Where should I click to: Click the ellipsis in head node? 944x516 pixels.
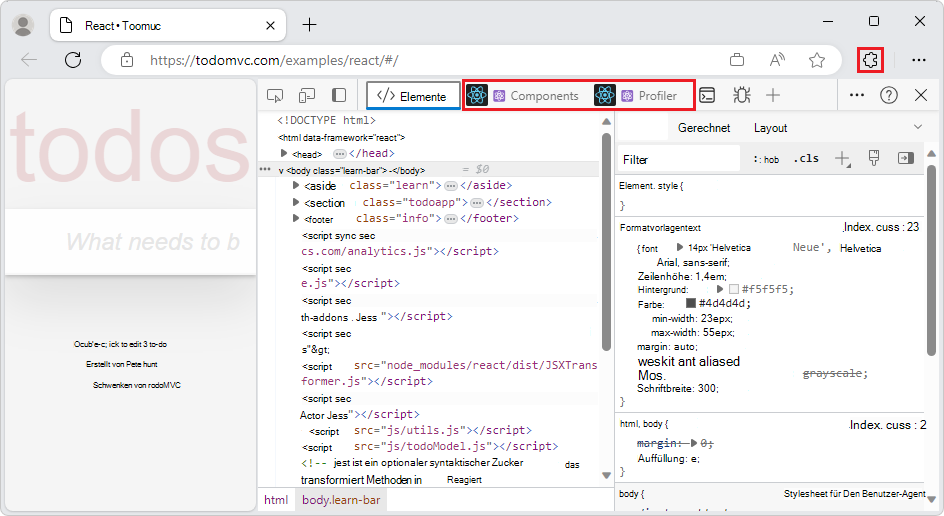point(340,154)
